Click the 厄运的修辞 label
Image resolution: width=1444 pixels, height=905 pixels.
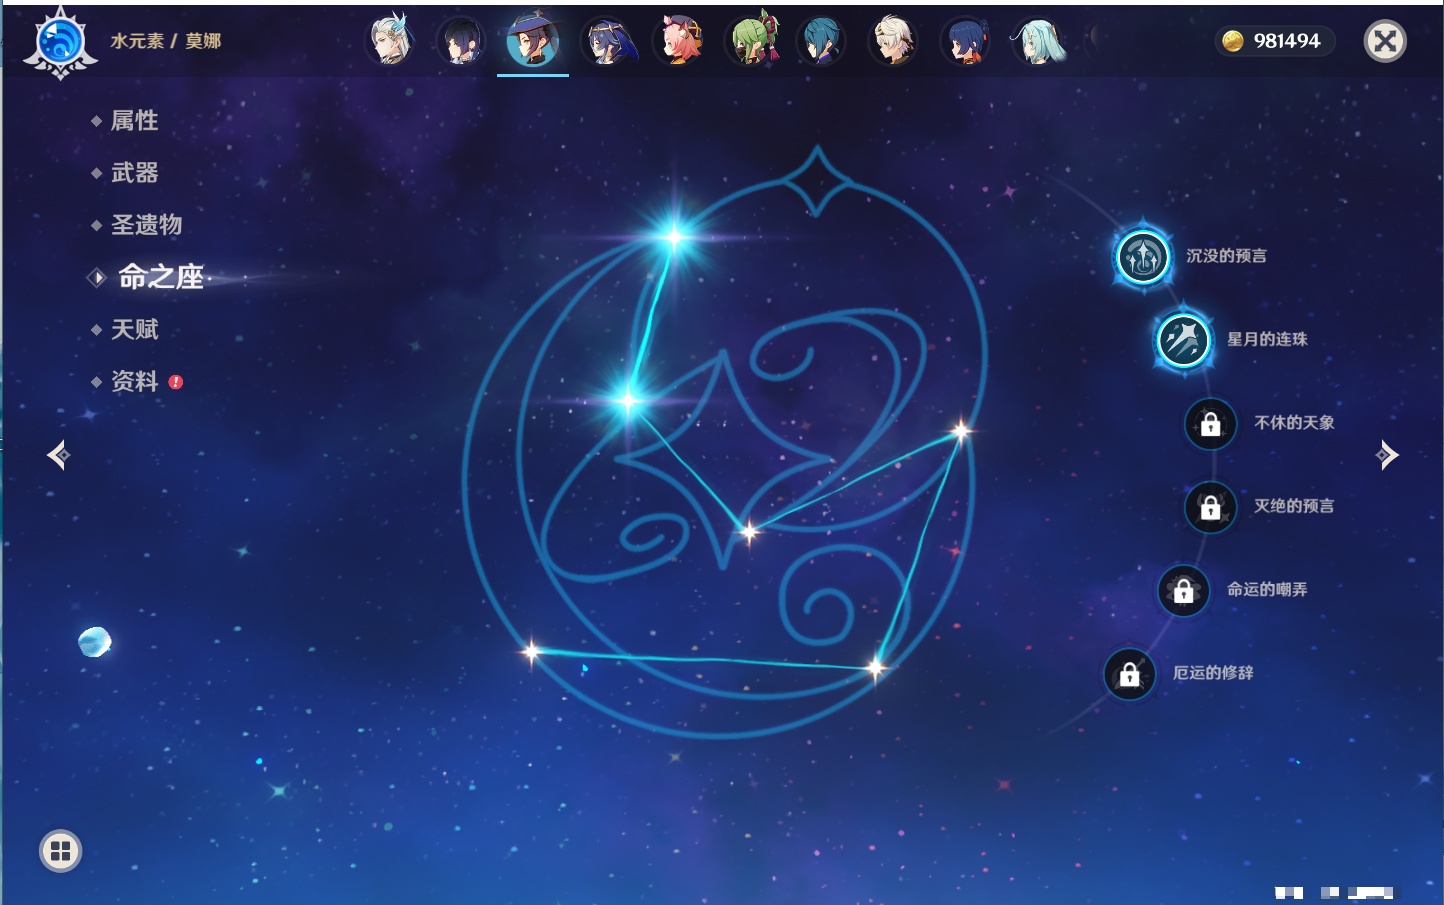[x=1213, y=673]
